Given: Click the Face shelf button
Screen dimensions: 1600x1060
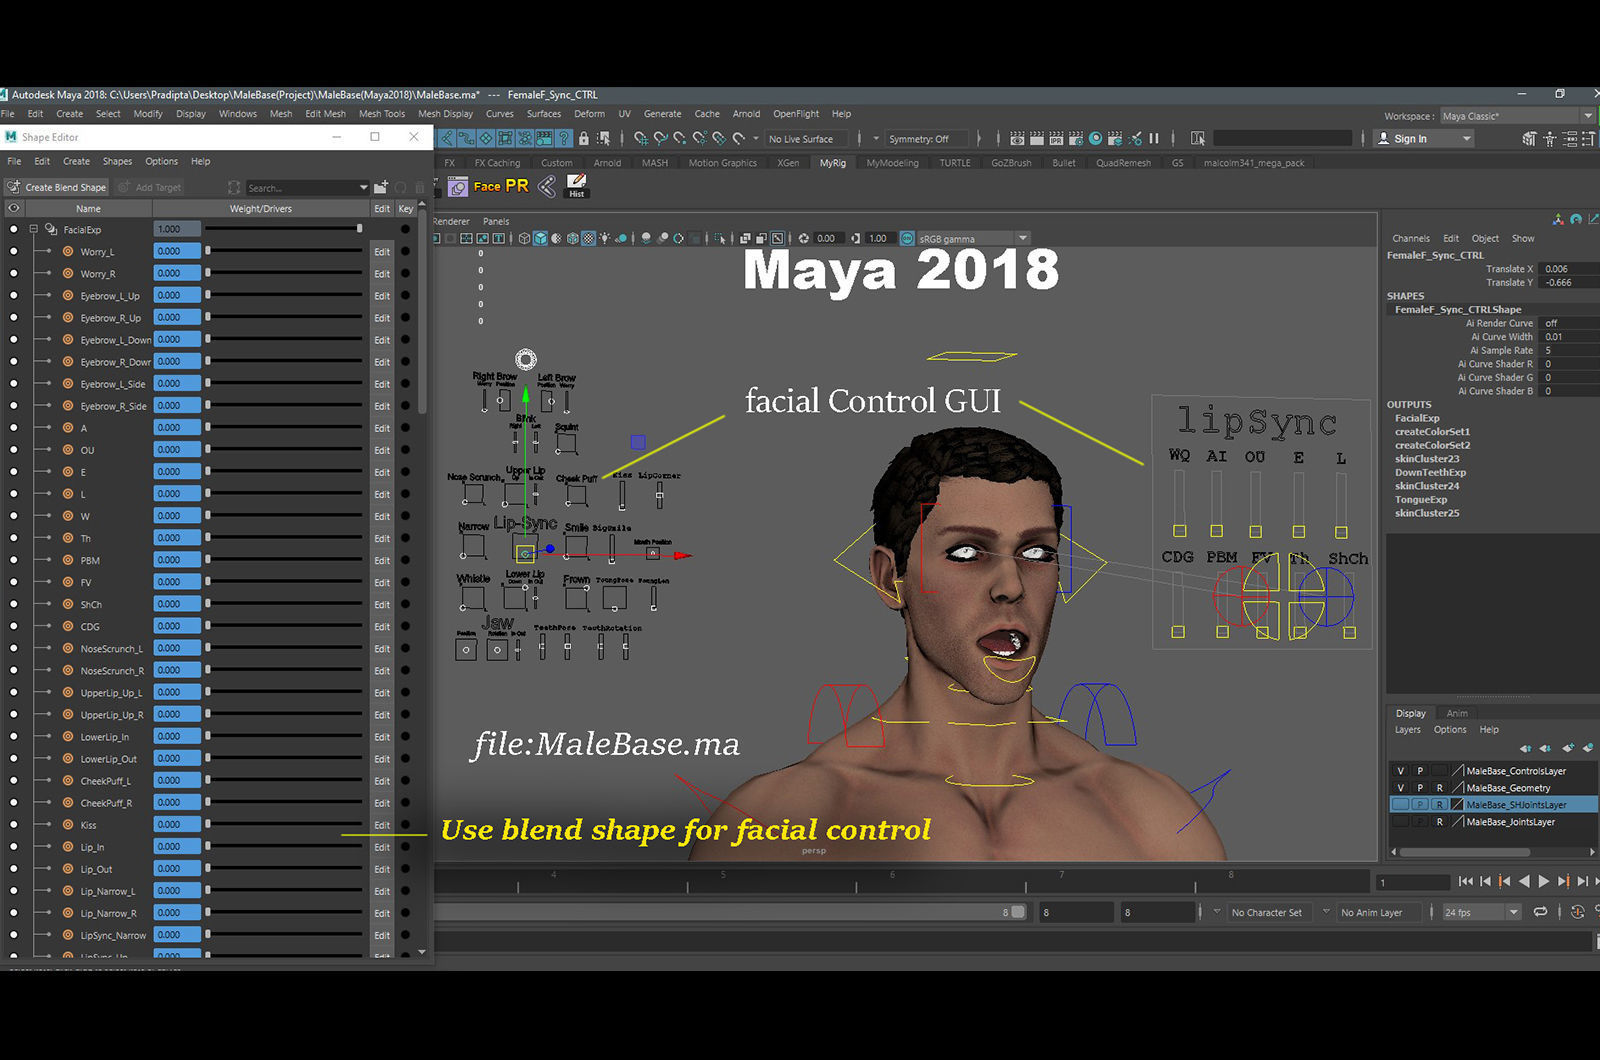Looking at the screenshot, I should point(487,187).
